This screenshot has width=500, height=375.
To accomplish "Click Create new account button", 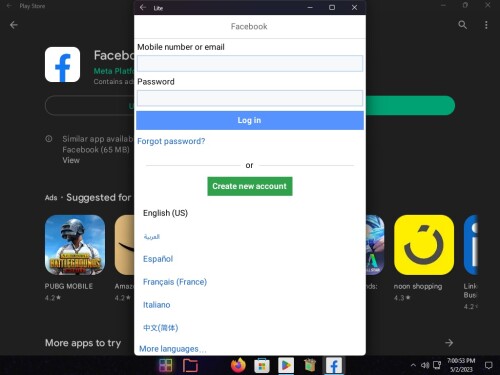I will [250, 186].
